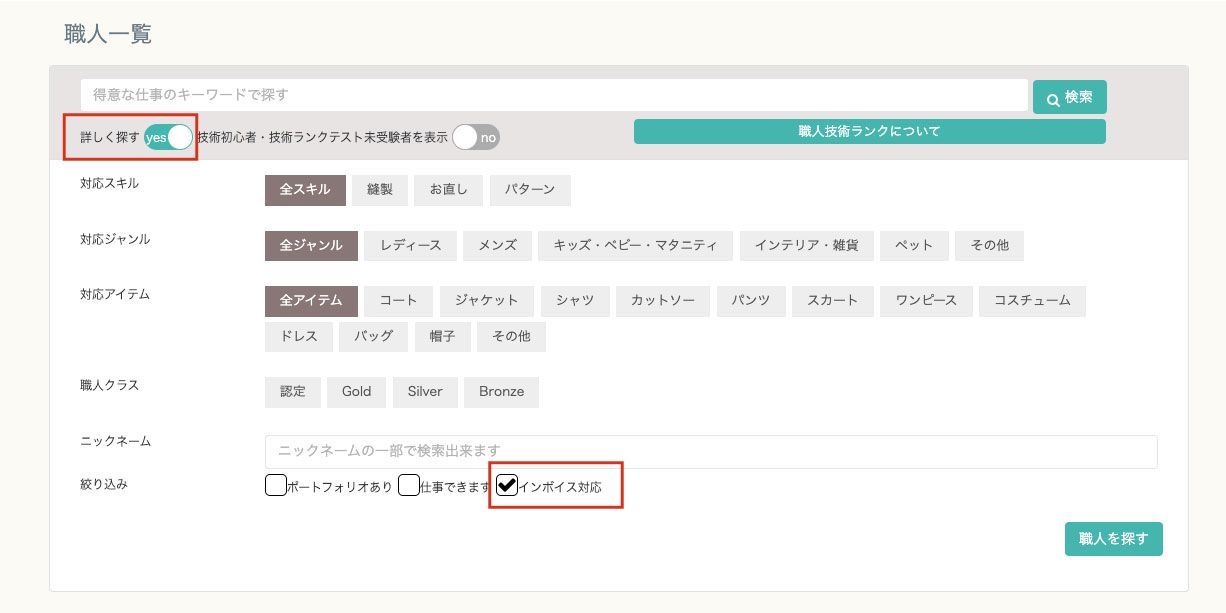Choose メンズ genre

(x=497, y=245)
